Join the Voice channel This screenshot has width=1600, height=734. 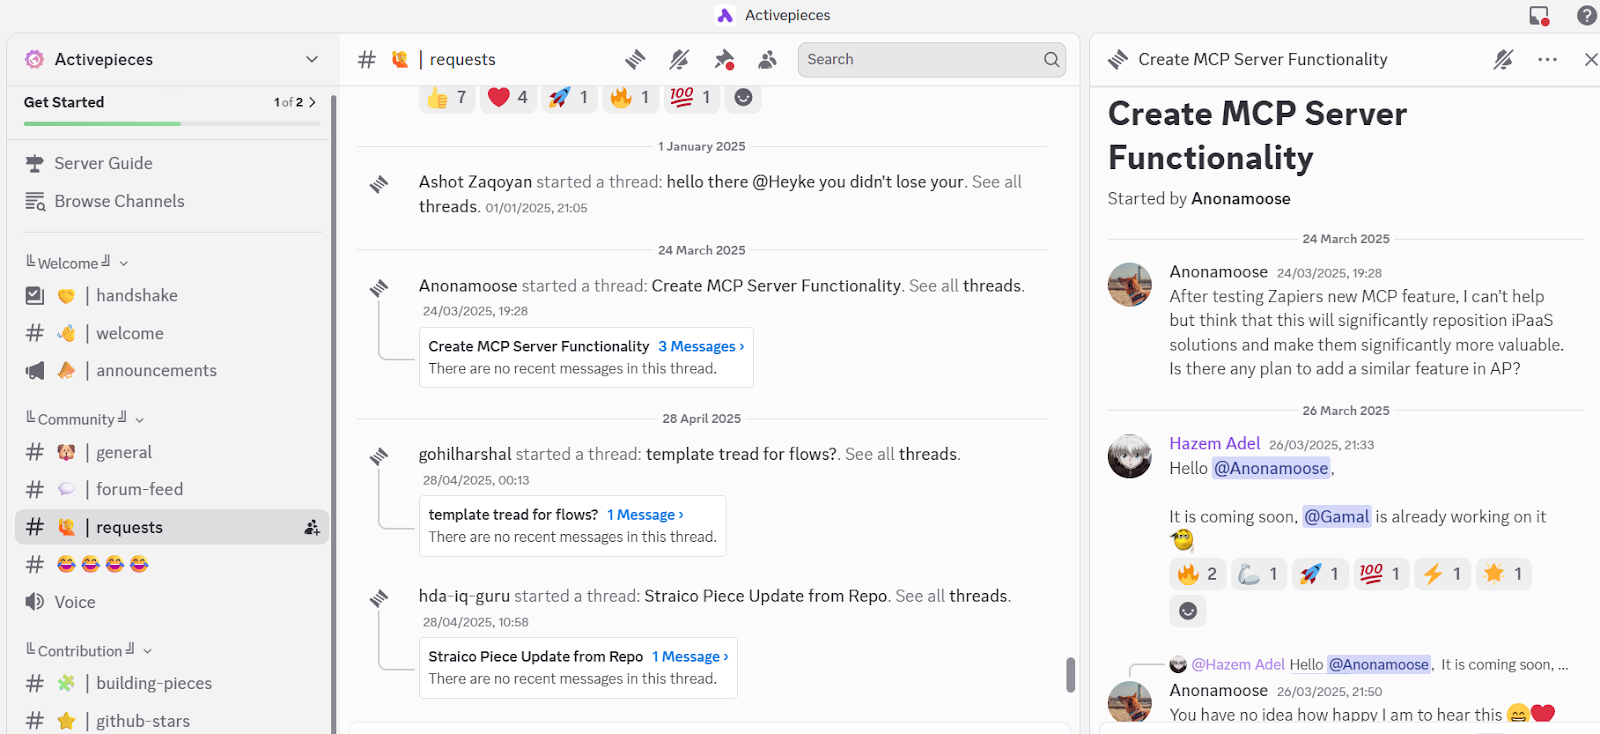(170, 602)
